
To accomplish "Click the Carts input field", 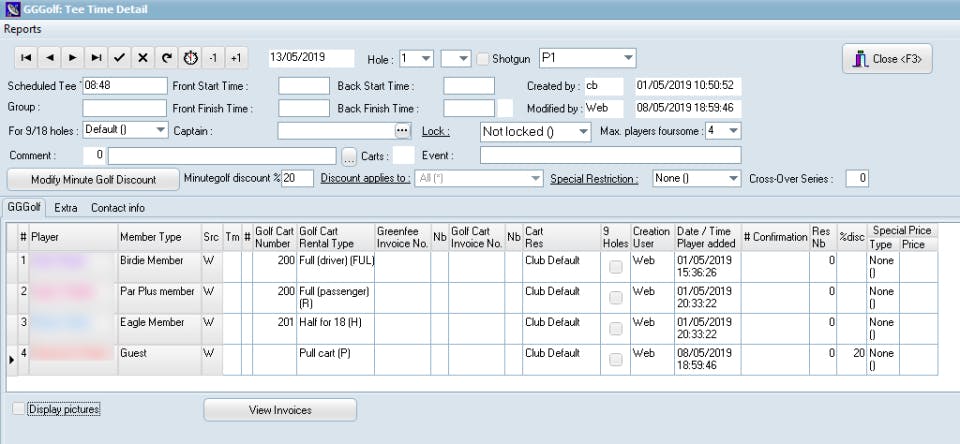I will (x=403, y=156).
